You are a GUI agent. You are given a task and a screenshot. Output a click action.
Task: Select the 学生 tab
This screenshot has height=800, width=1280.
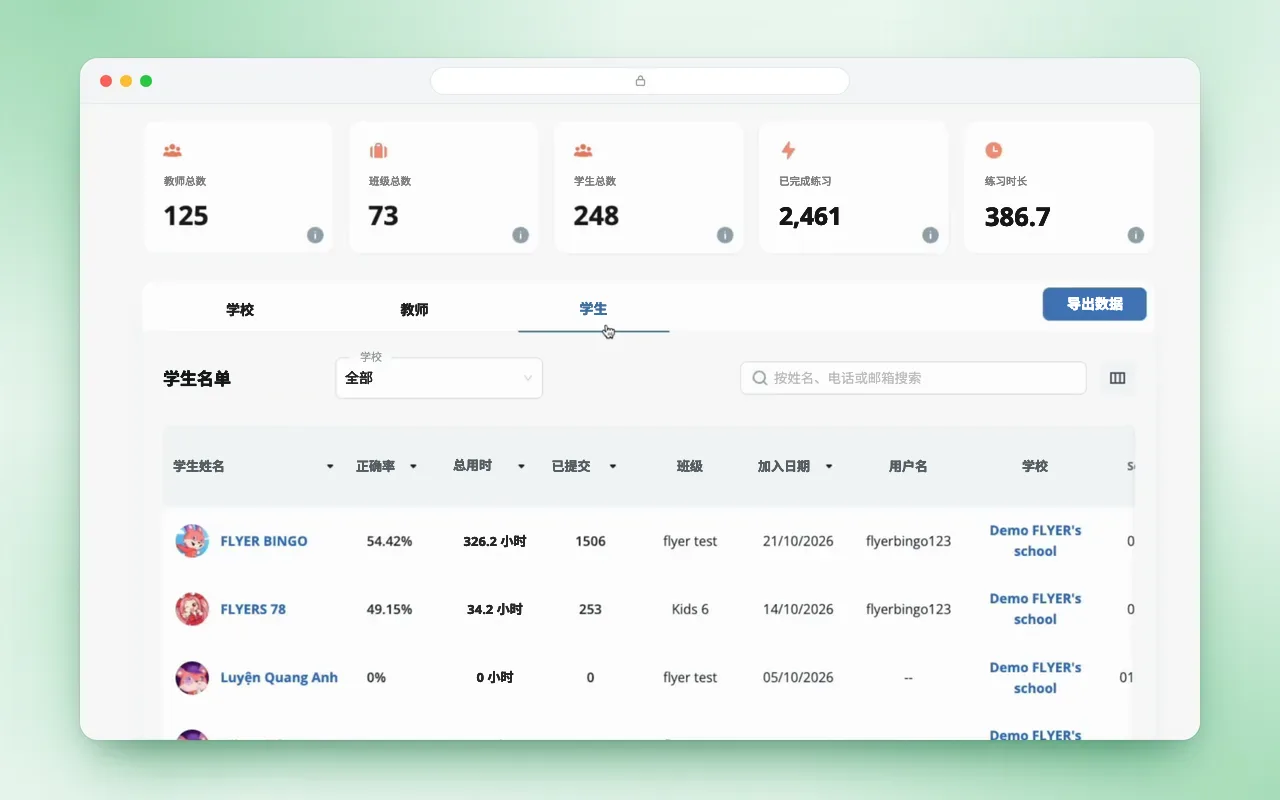(593, 309)
